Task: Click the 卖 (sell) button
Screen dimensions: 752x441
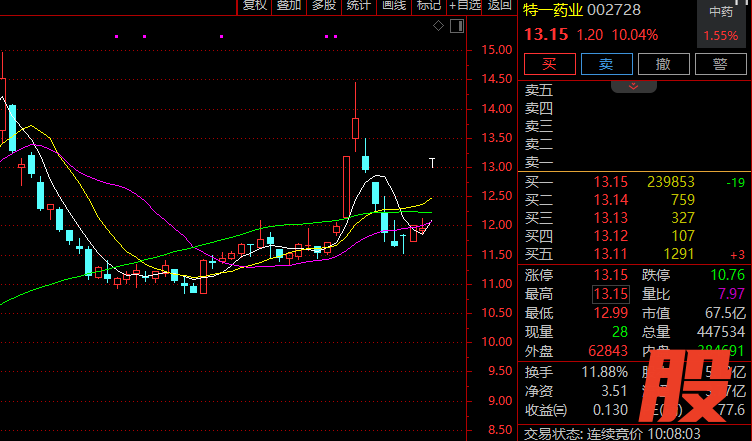Action: pos(605,64)
